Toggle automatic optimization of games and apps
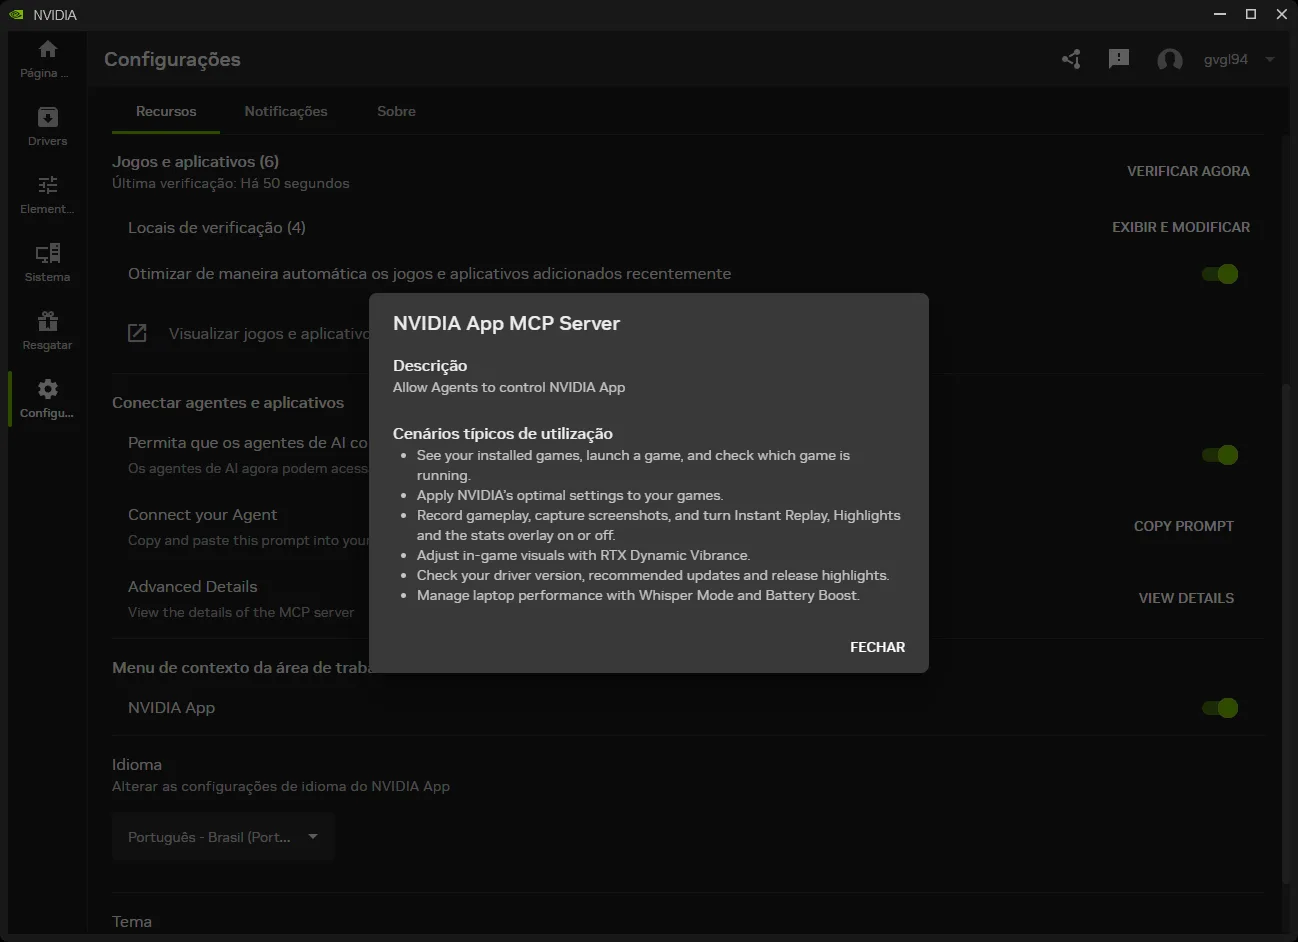1298x942 pixels. coord(1220,274)
